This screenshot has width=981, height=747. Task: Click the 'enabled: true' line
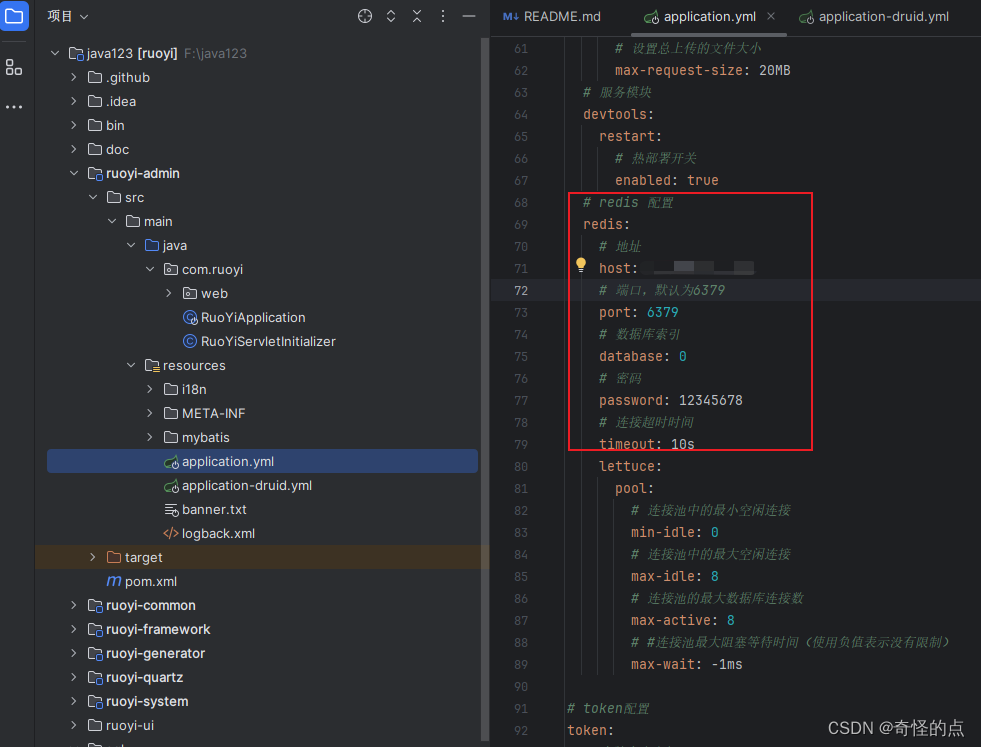click(667, 180)
